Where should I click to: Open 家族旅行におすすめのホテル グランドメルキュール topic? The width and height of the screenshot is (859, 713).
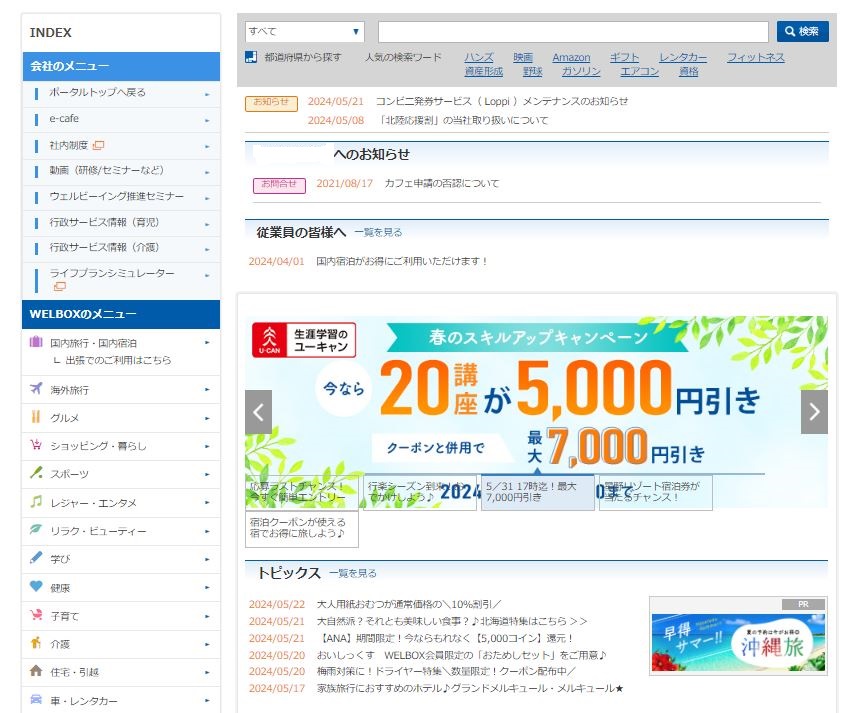click(470, 688)
